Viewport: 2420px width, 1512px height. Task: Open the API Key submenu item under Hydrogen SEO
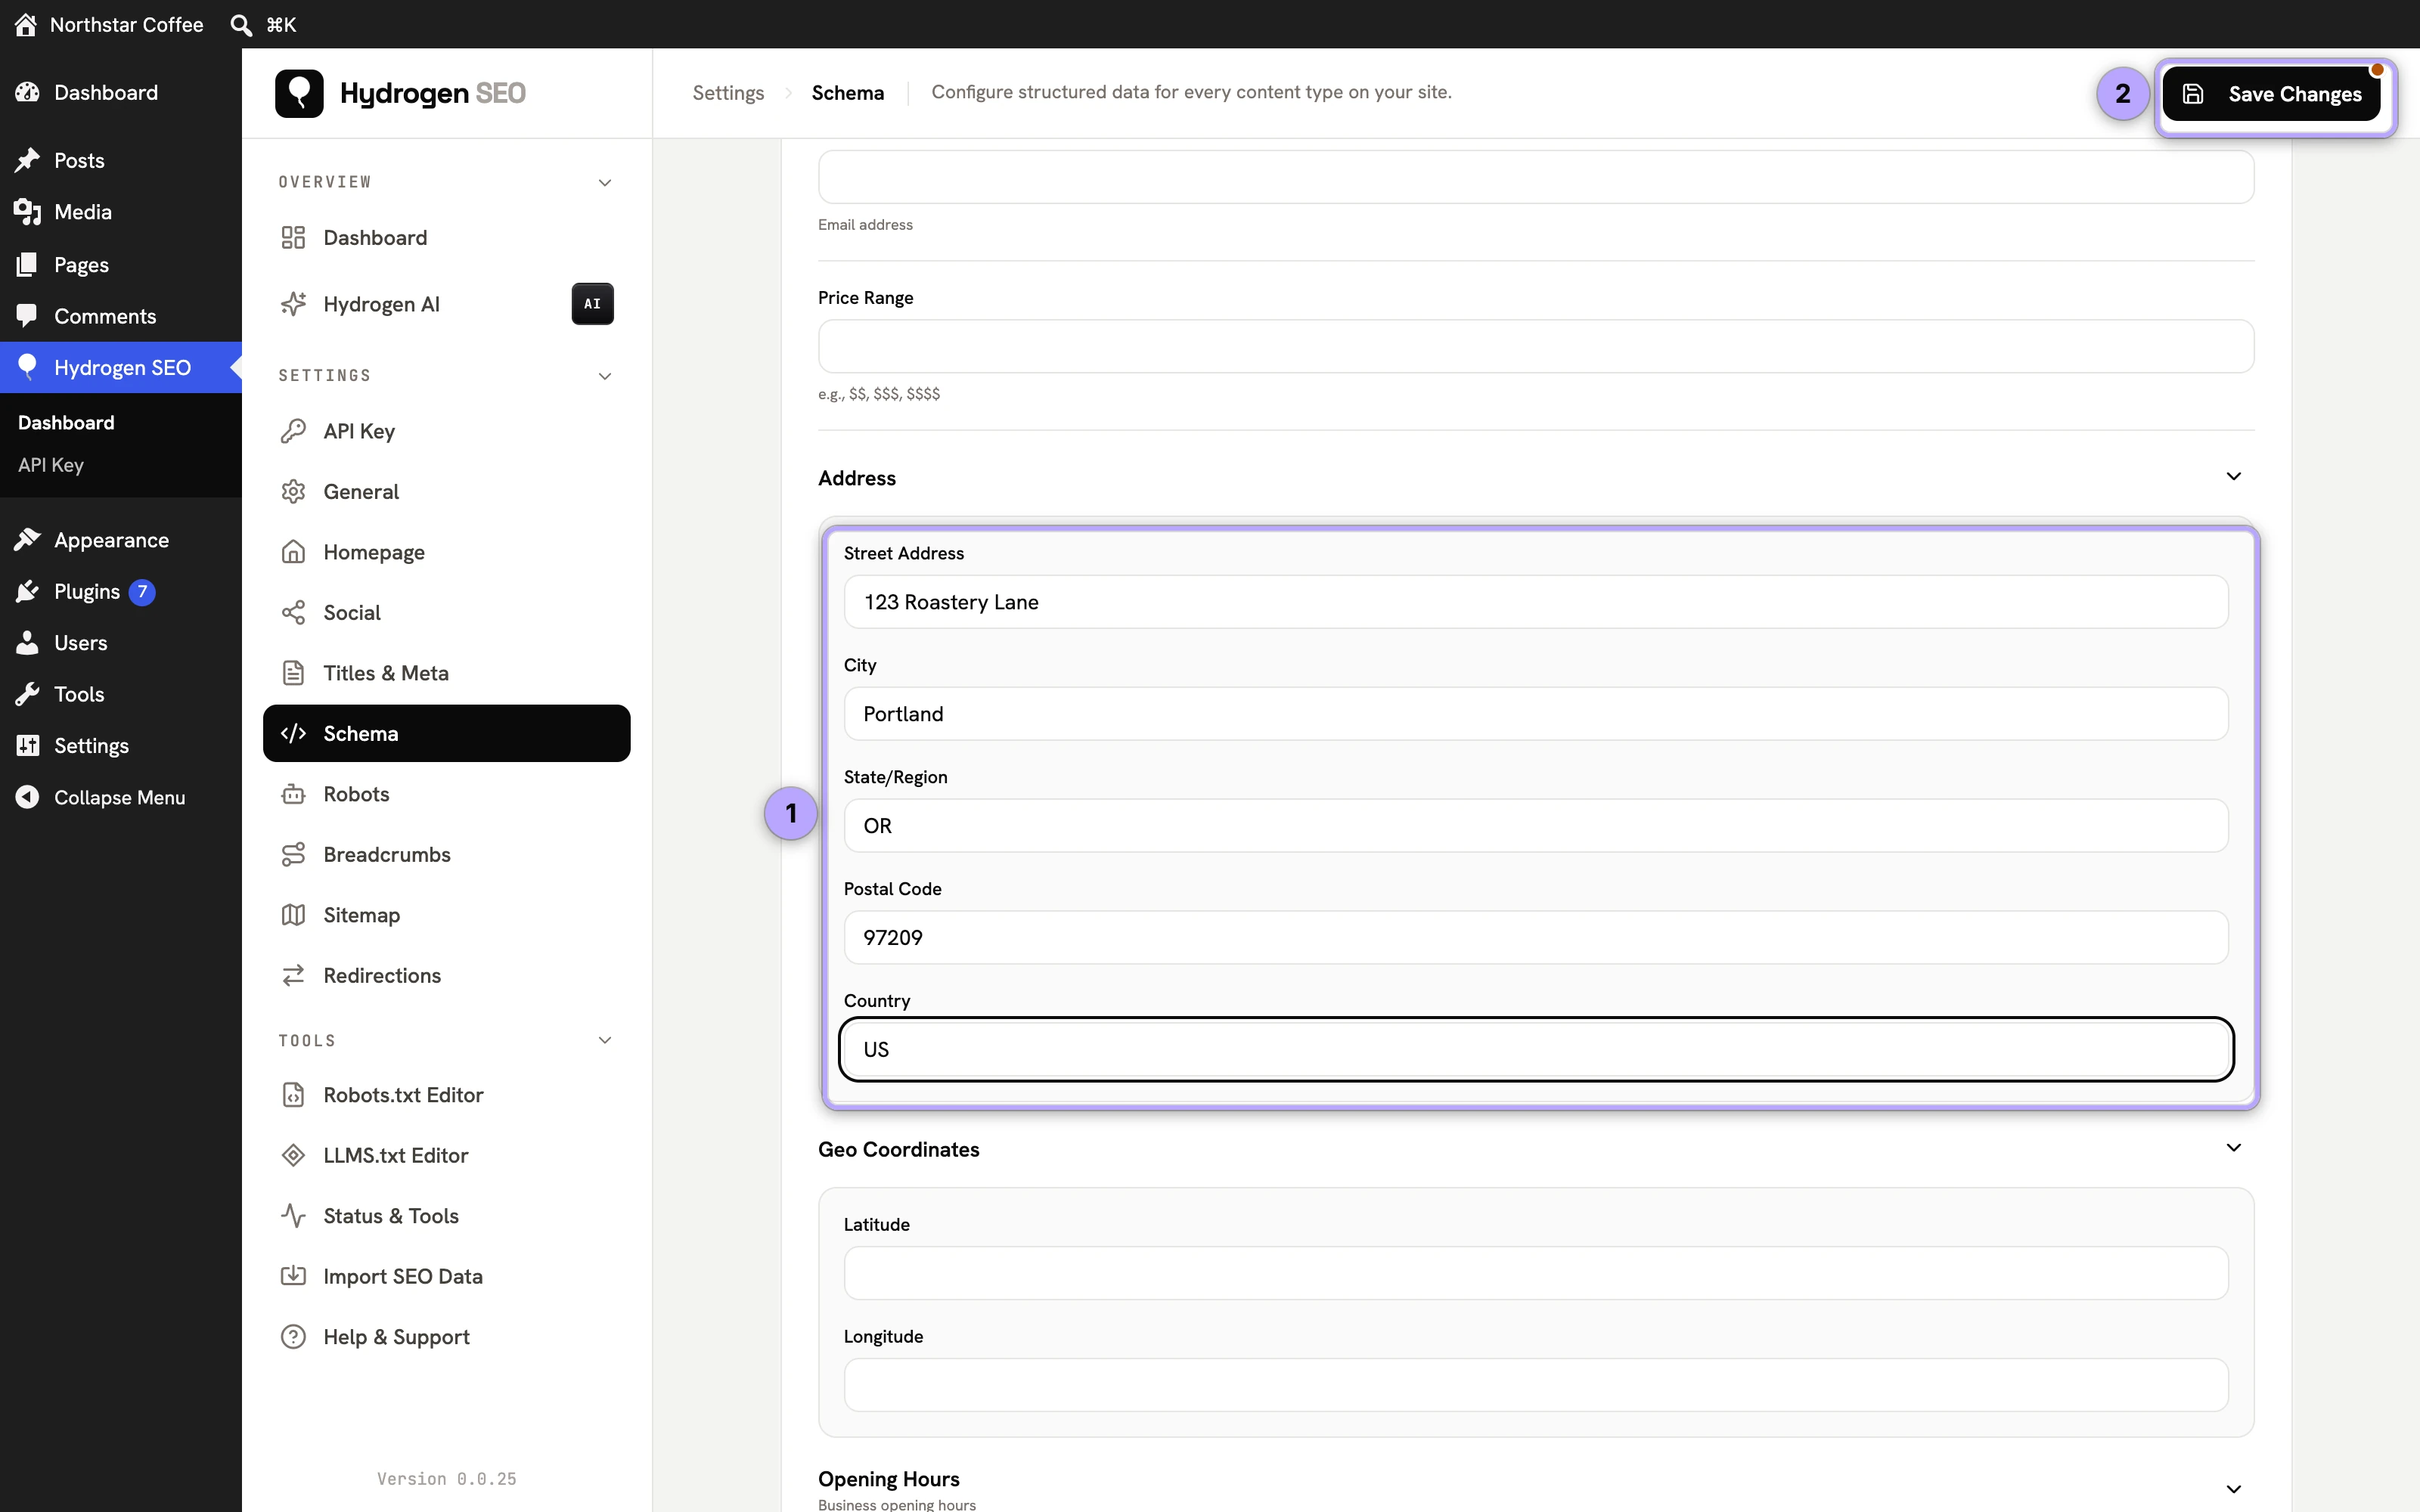51,465
